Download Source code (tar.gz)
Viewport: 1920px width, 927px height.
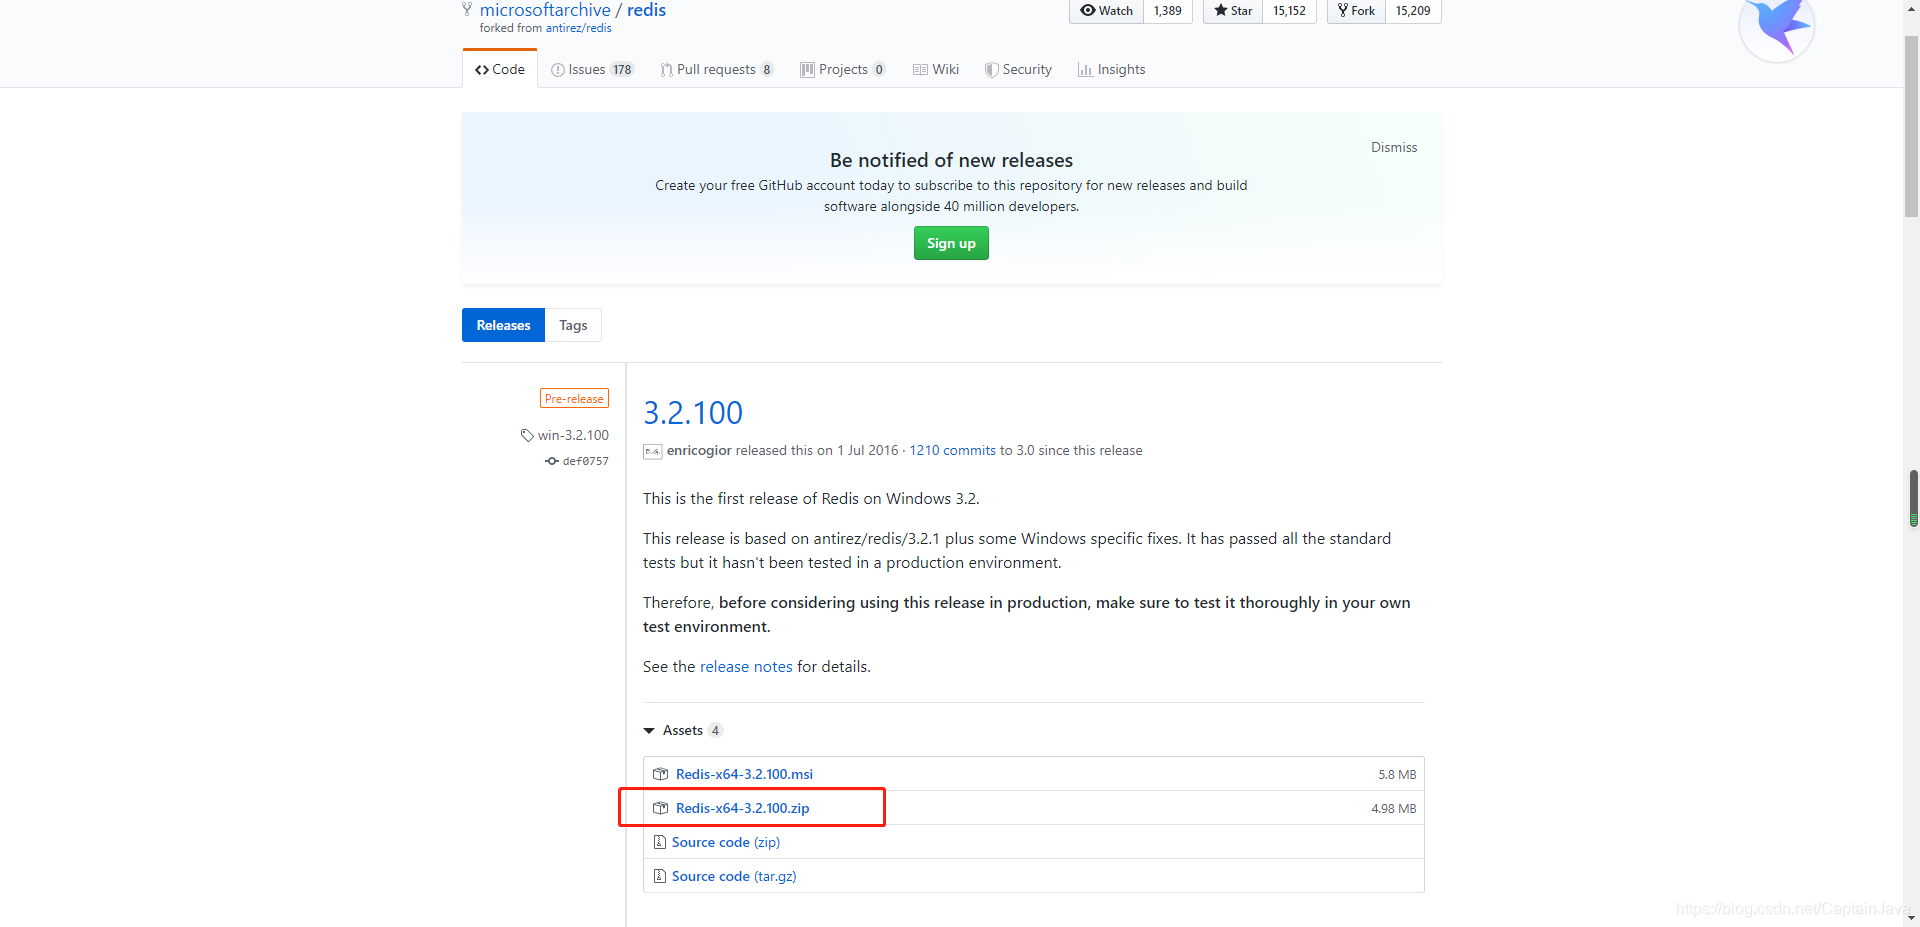click(x=734, y=876)
